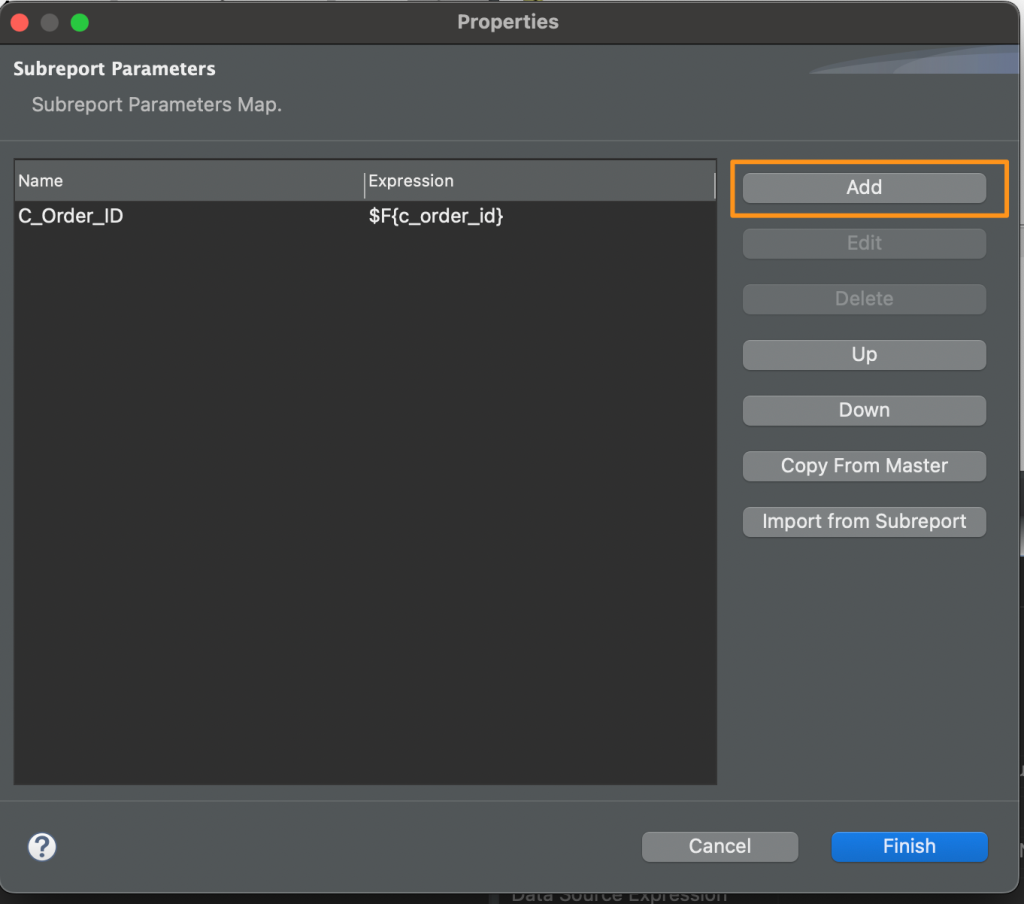Click the green zoom window button

tap(80, 23)
